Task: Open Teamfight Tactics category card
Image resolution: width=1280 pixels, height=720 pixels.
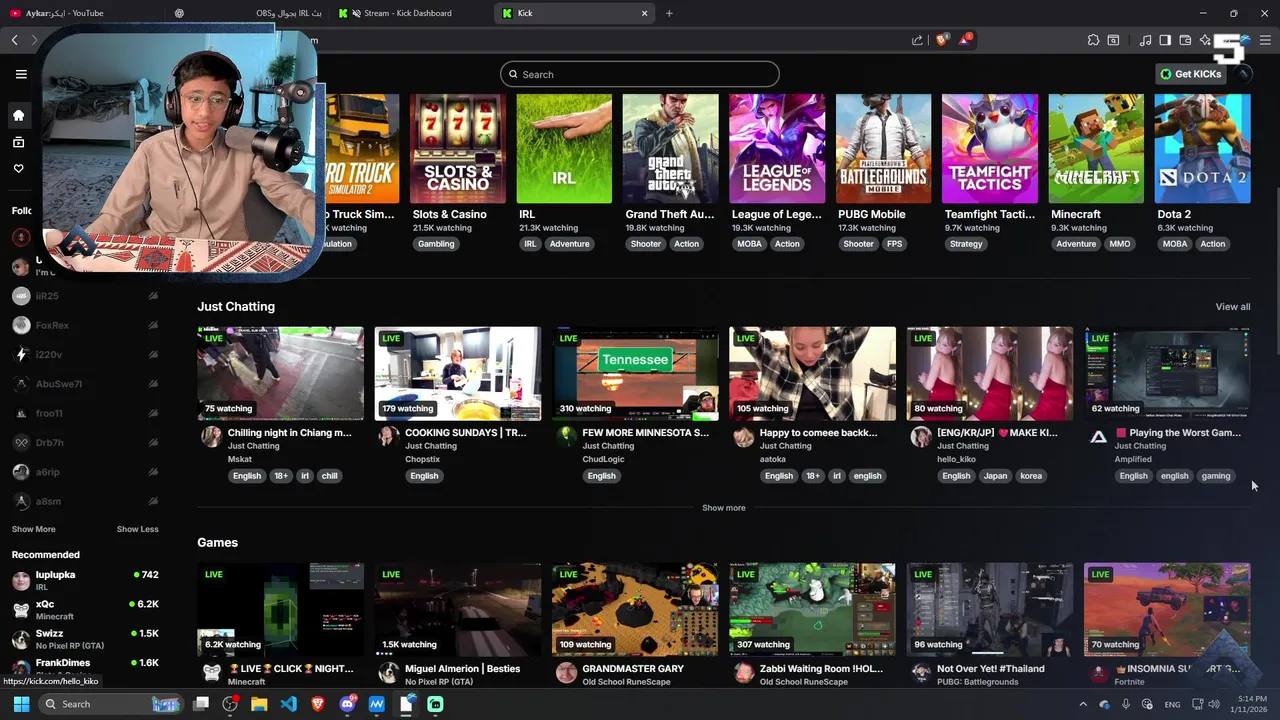Action: pos(990,149)
